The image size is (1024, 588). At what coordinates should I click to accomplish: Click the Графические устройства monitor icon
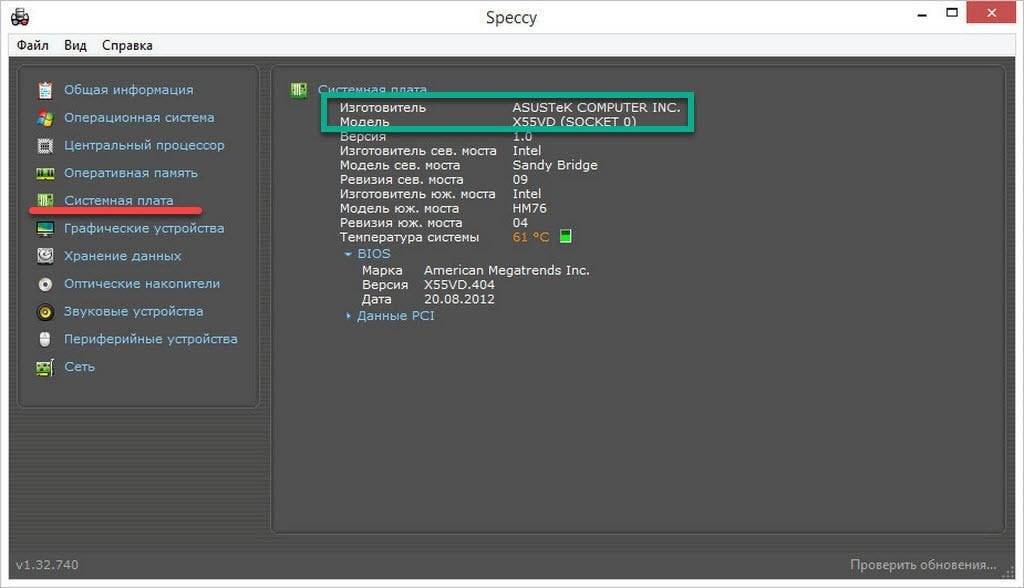[x=45, y=229]
